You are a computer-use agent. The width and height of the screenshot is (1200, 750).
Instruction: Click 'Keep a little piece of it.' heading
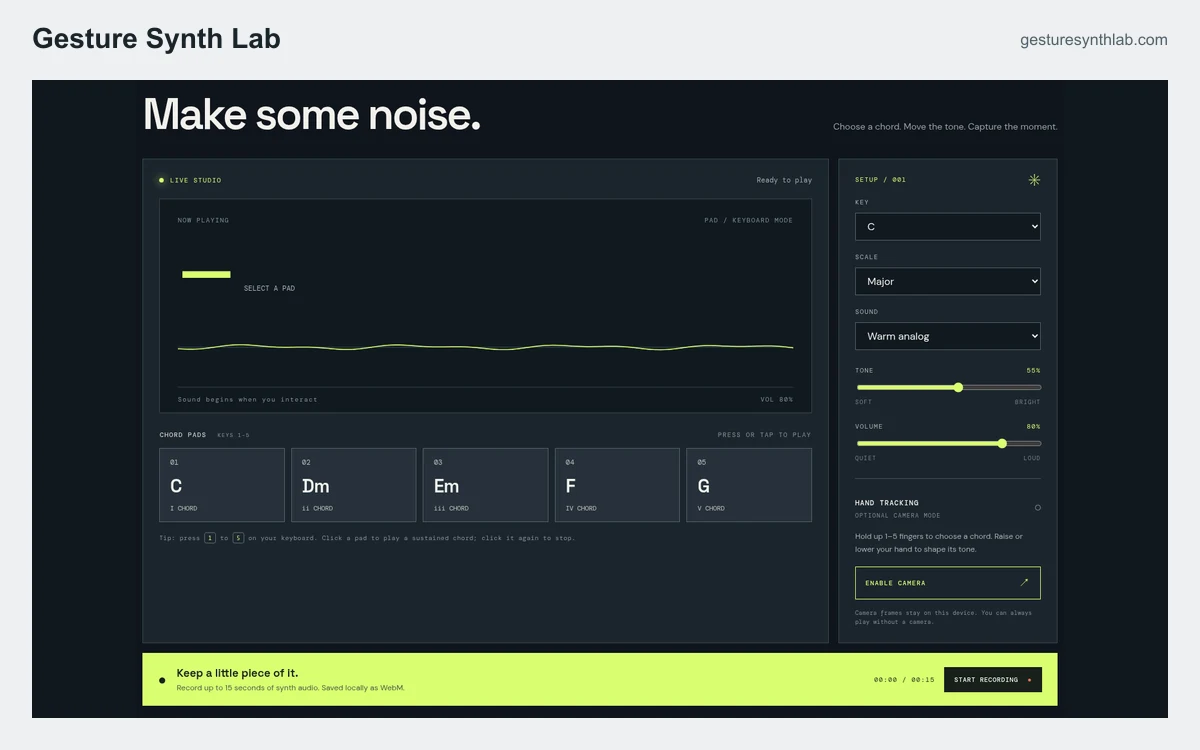tap(237, 673)
